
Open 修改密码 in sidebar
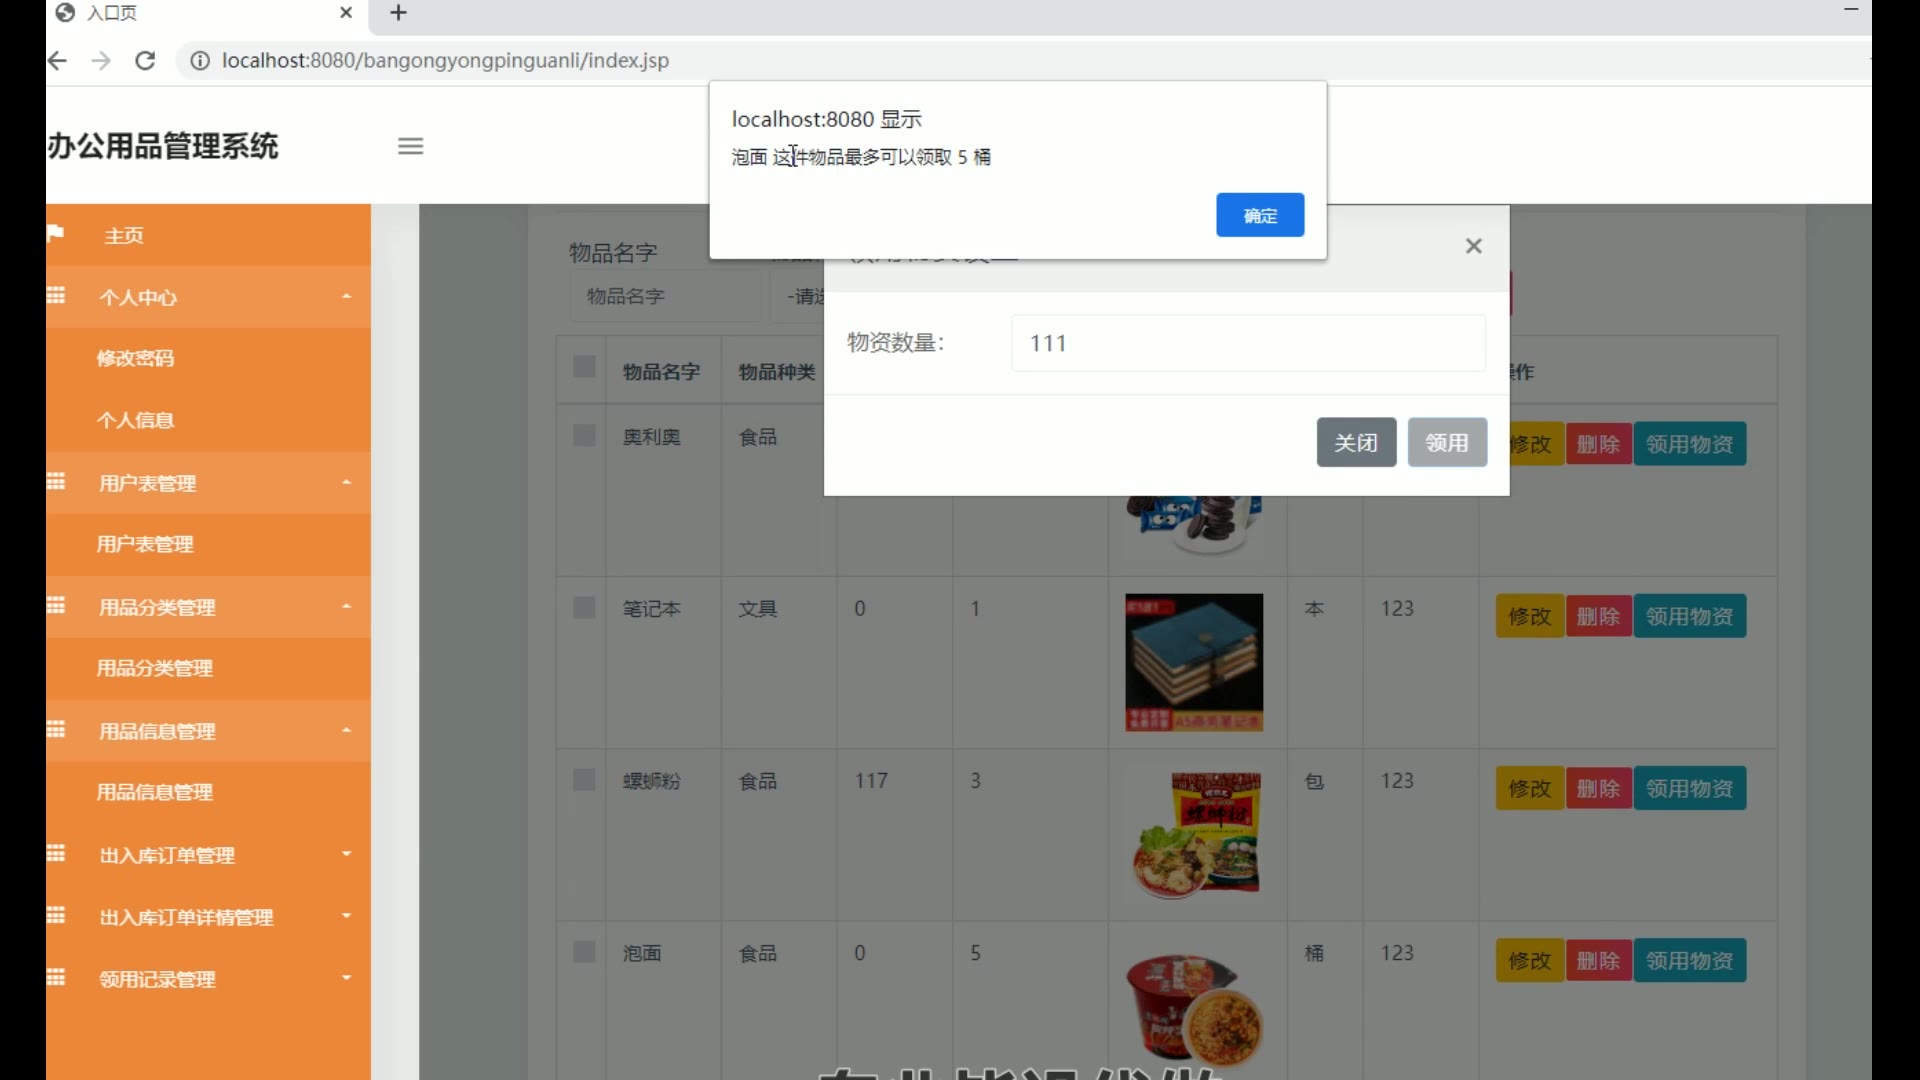pyautogui.click(x=135, y=358)
